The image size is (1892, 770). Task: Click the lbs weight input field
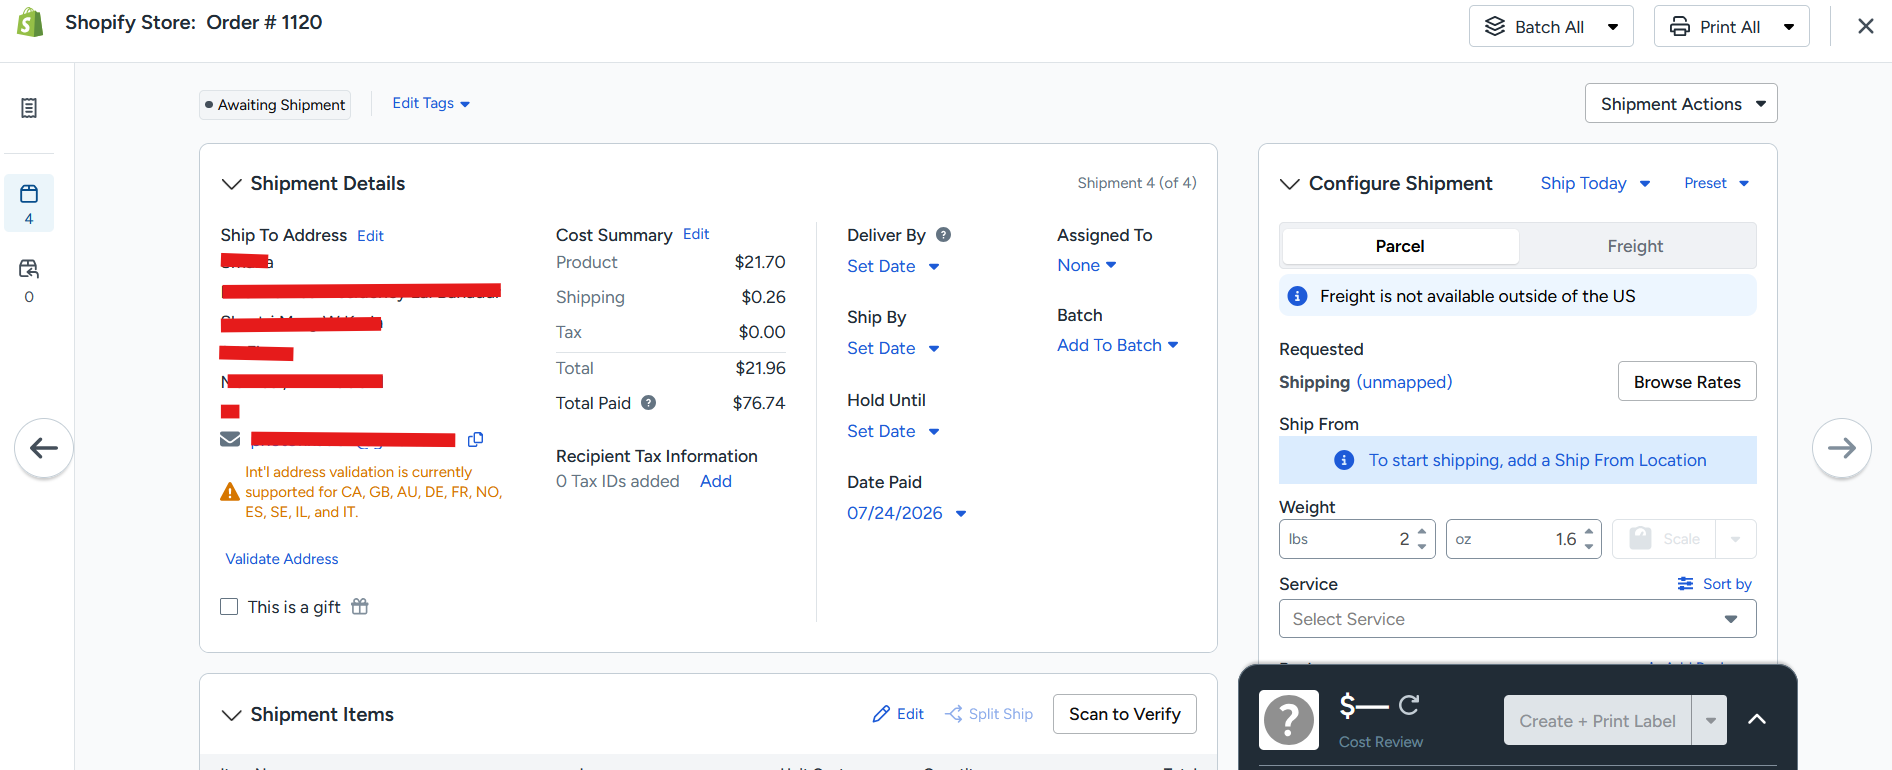click(x=1357, y=539)
